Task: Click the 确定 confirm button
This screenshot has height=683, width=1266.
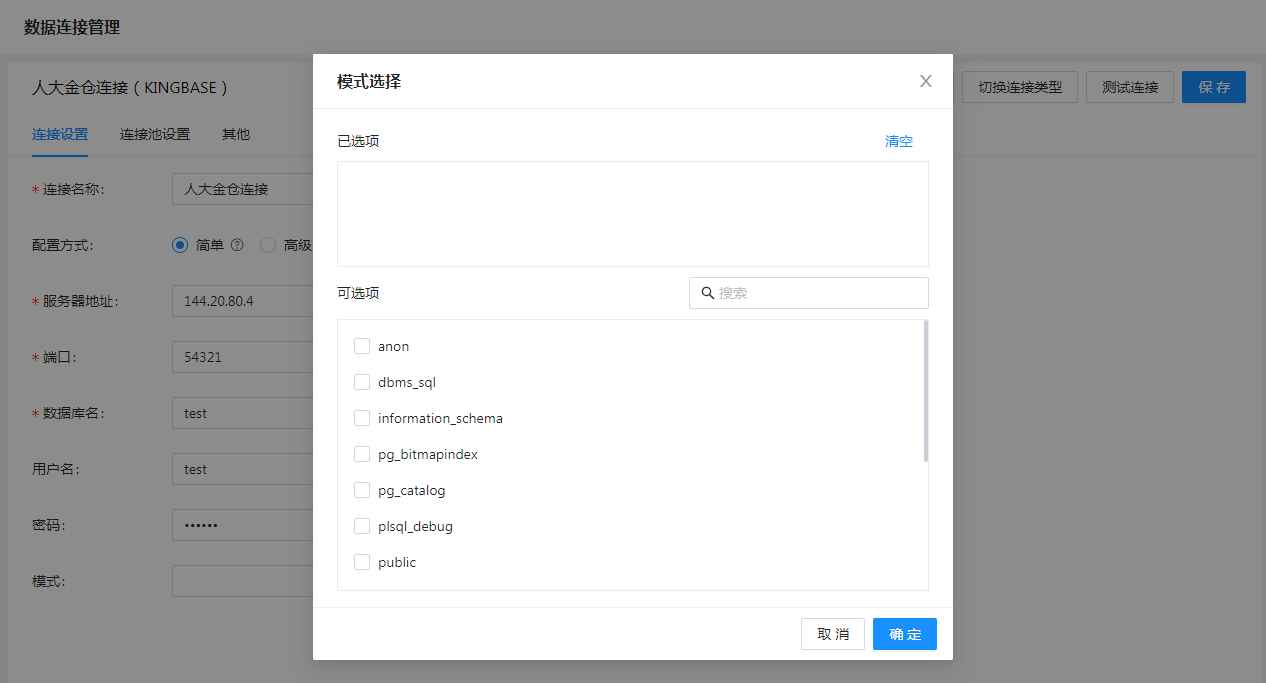Action: (x=904, y=634)
